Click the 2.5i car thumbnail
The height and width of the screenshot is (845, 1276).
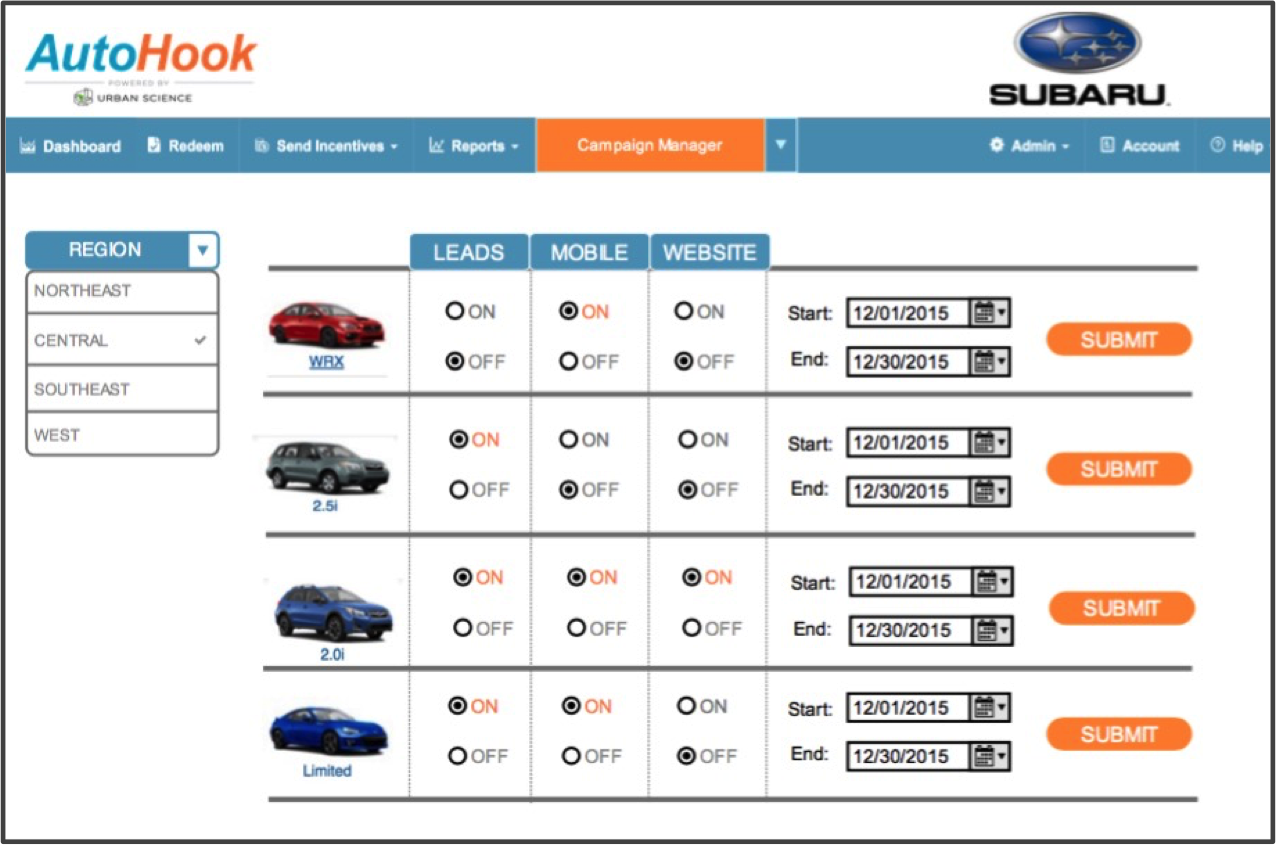327,465
